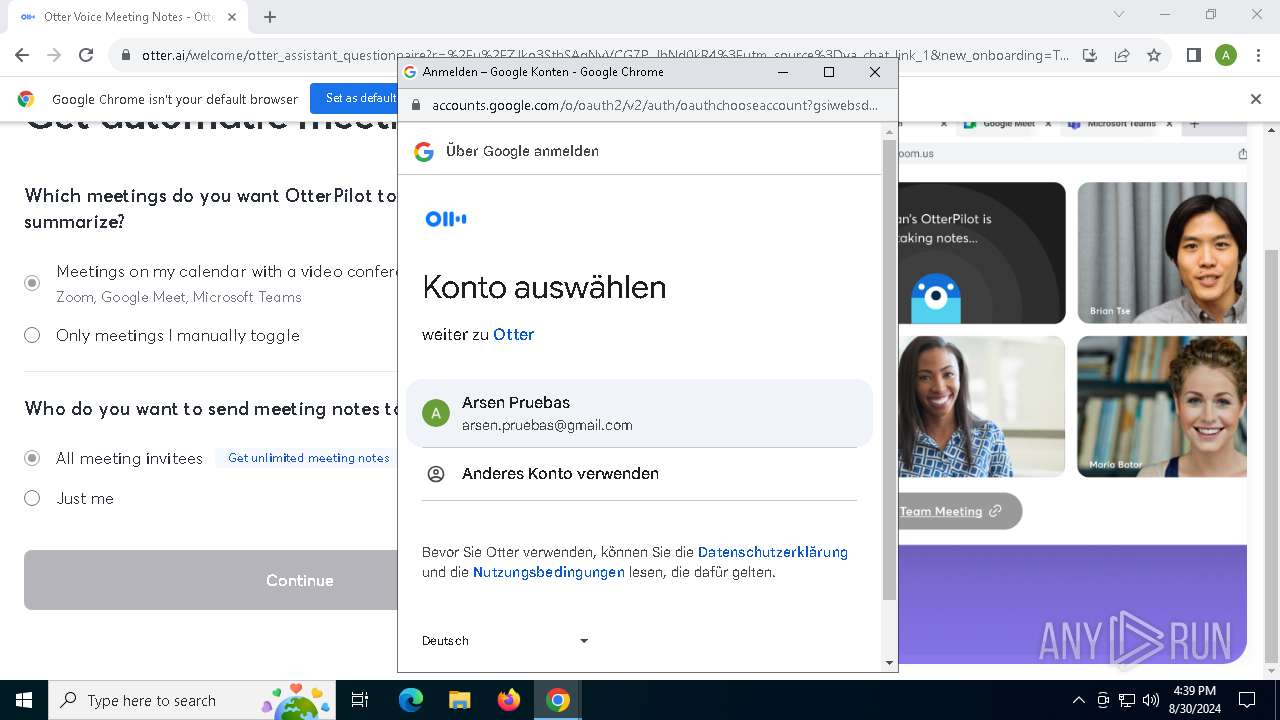This screenshot has height=720, width=1280.
Task: Open the Chrome profile avatar A
Action: click(1226, 55)
